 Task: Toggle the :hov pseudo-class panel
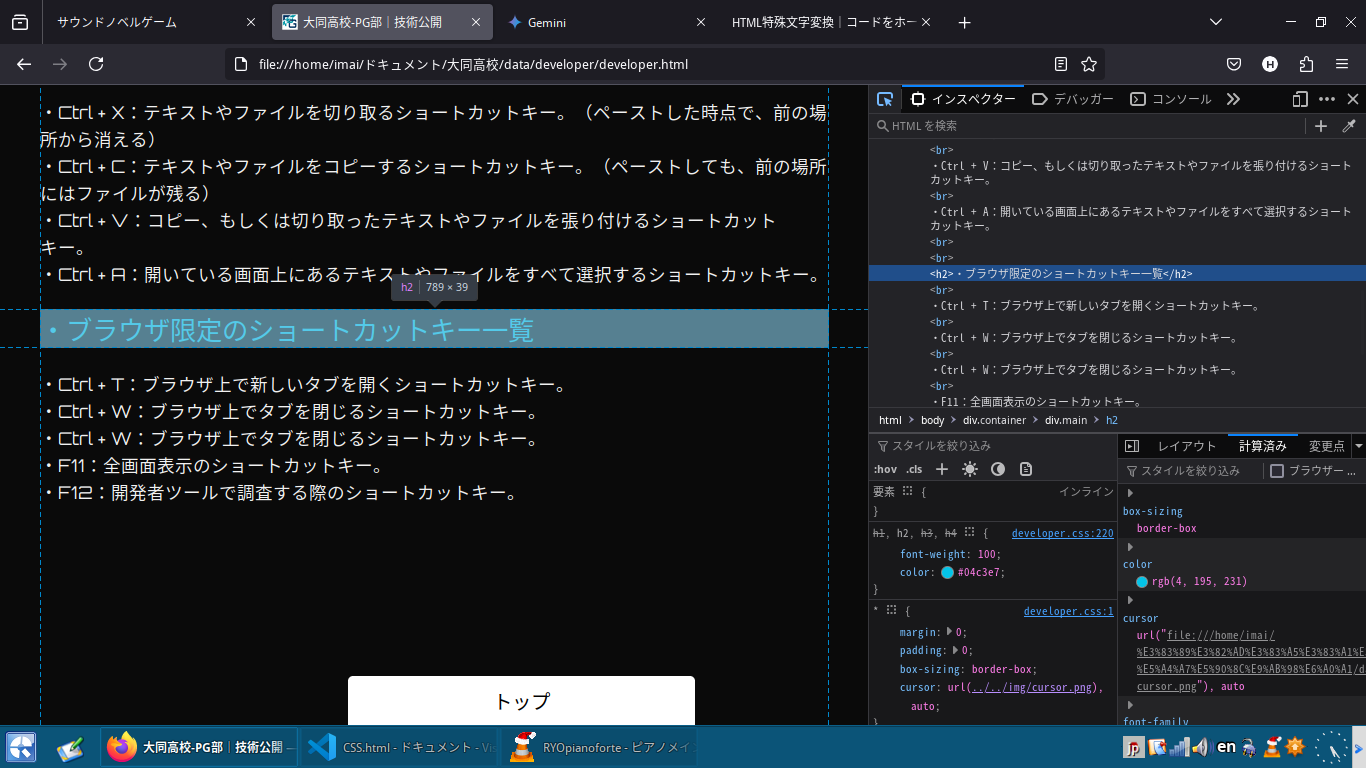pyautogui.click(x=885, y=469)
